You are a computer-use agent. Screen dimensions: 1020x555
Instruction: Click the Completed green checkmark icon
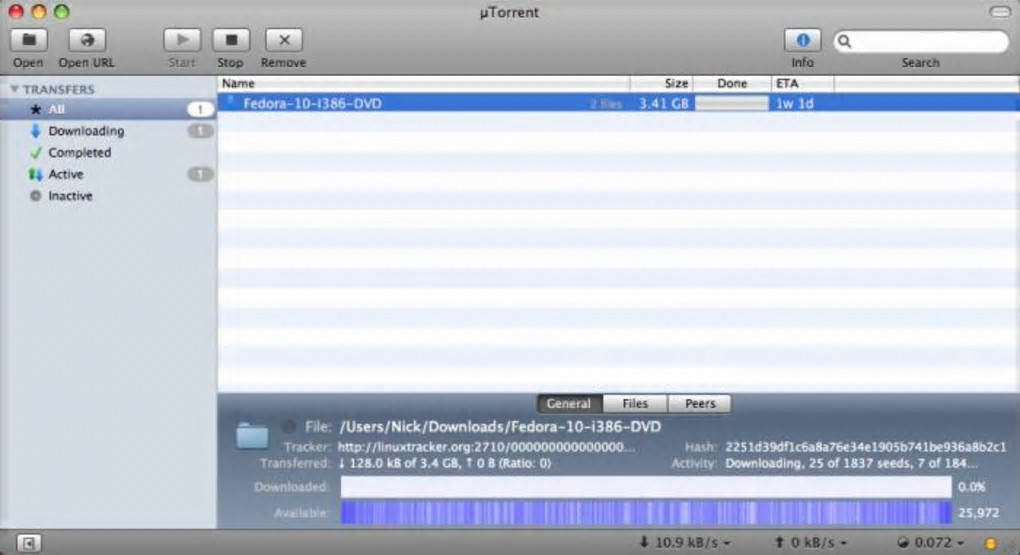point(35,153)
